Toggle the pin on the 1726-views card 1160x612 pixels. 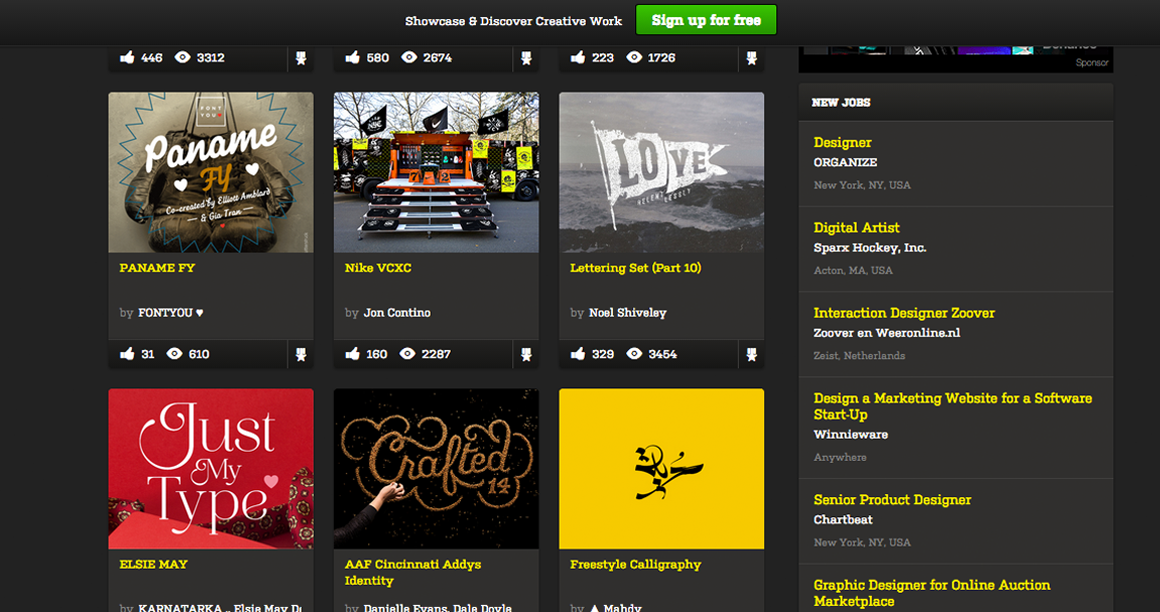click(751, 58)
